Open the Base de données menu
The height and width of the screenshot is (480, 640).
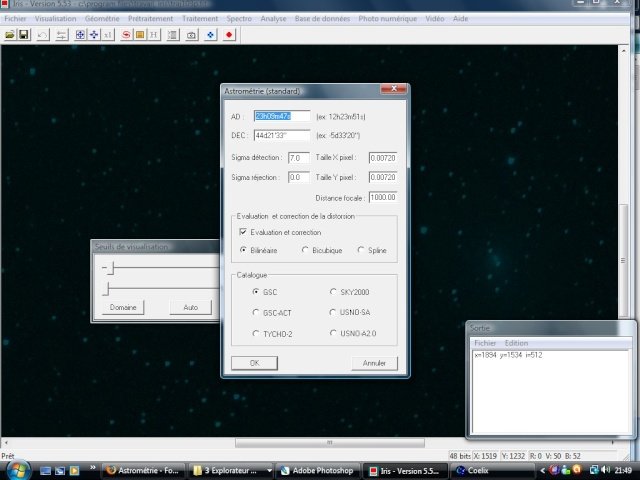point(322,19)
